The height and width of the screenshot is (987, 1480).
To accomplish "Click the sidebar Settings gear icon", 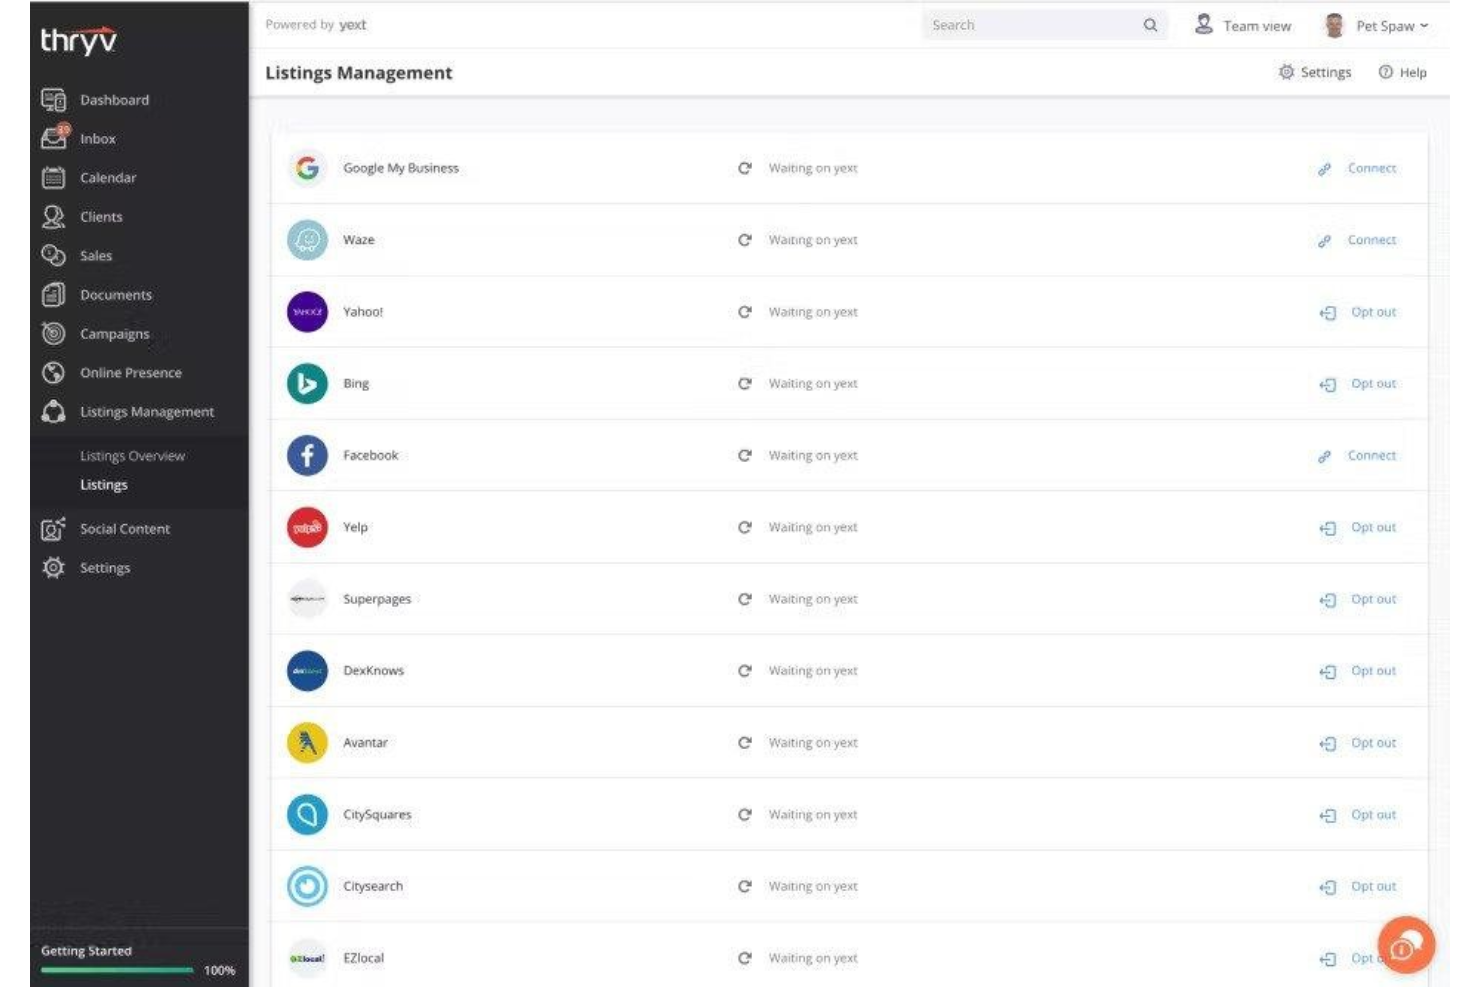I will (x=53, y=567).
